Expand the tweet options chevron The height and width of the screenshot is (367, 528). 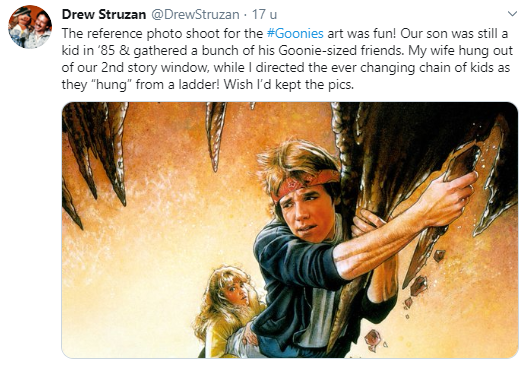point(512,14)
